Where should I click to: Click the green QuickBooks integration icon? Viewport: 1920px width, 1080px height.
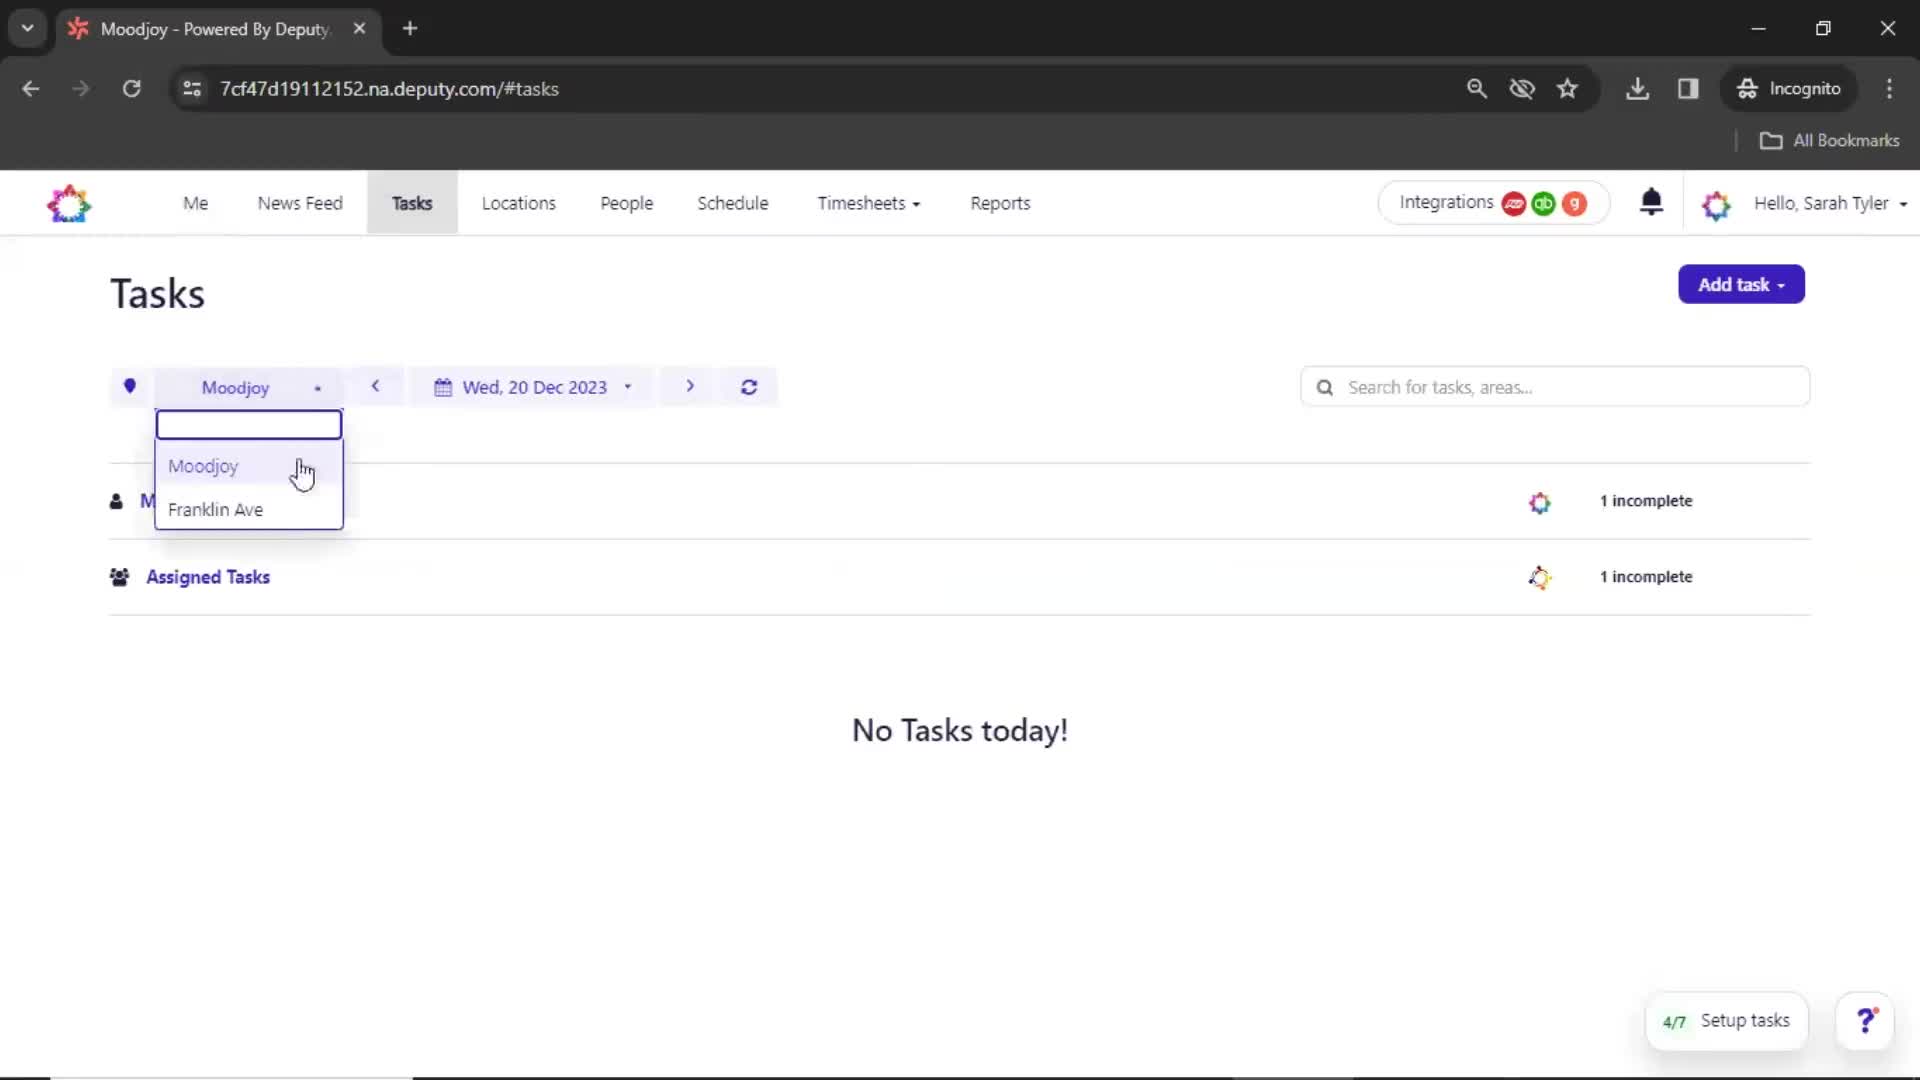[x=1544, y=204]
